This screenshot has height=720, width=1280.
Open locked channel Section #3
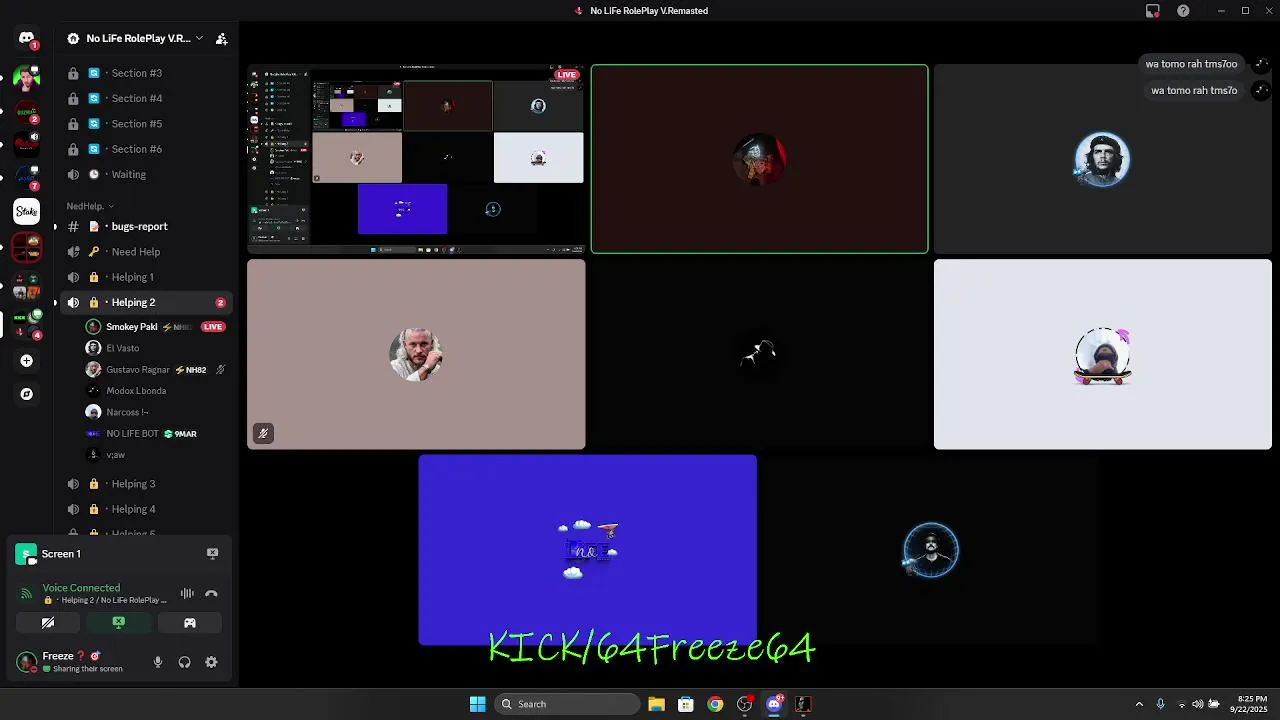click(146, 73)
